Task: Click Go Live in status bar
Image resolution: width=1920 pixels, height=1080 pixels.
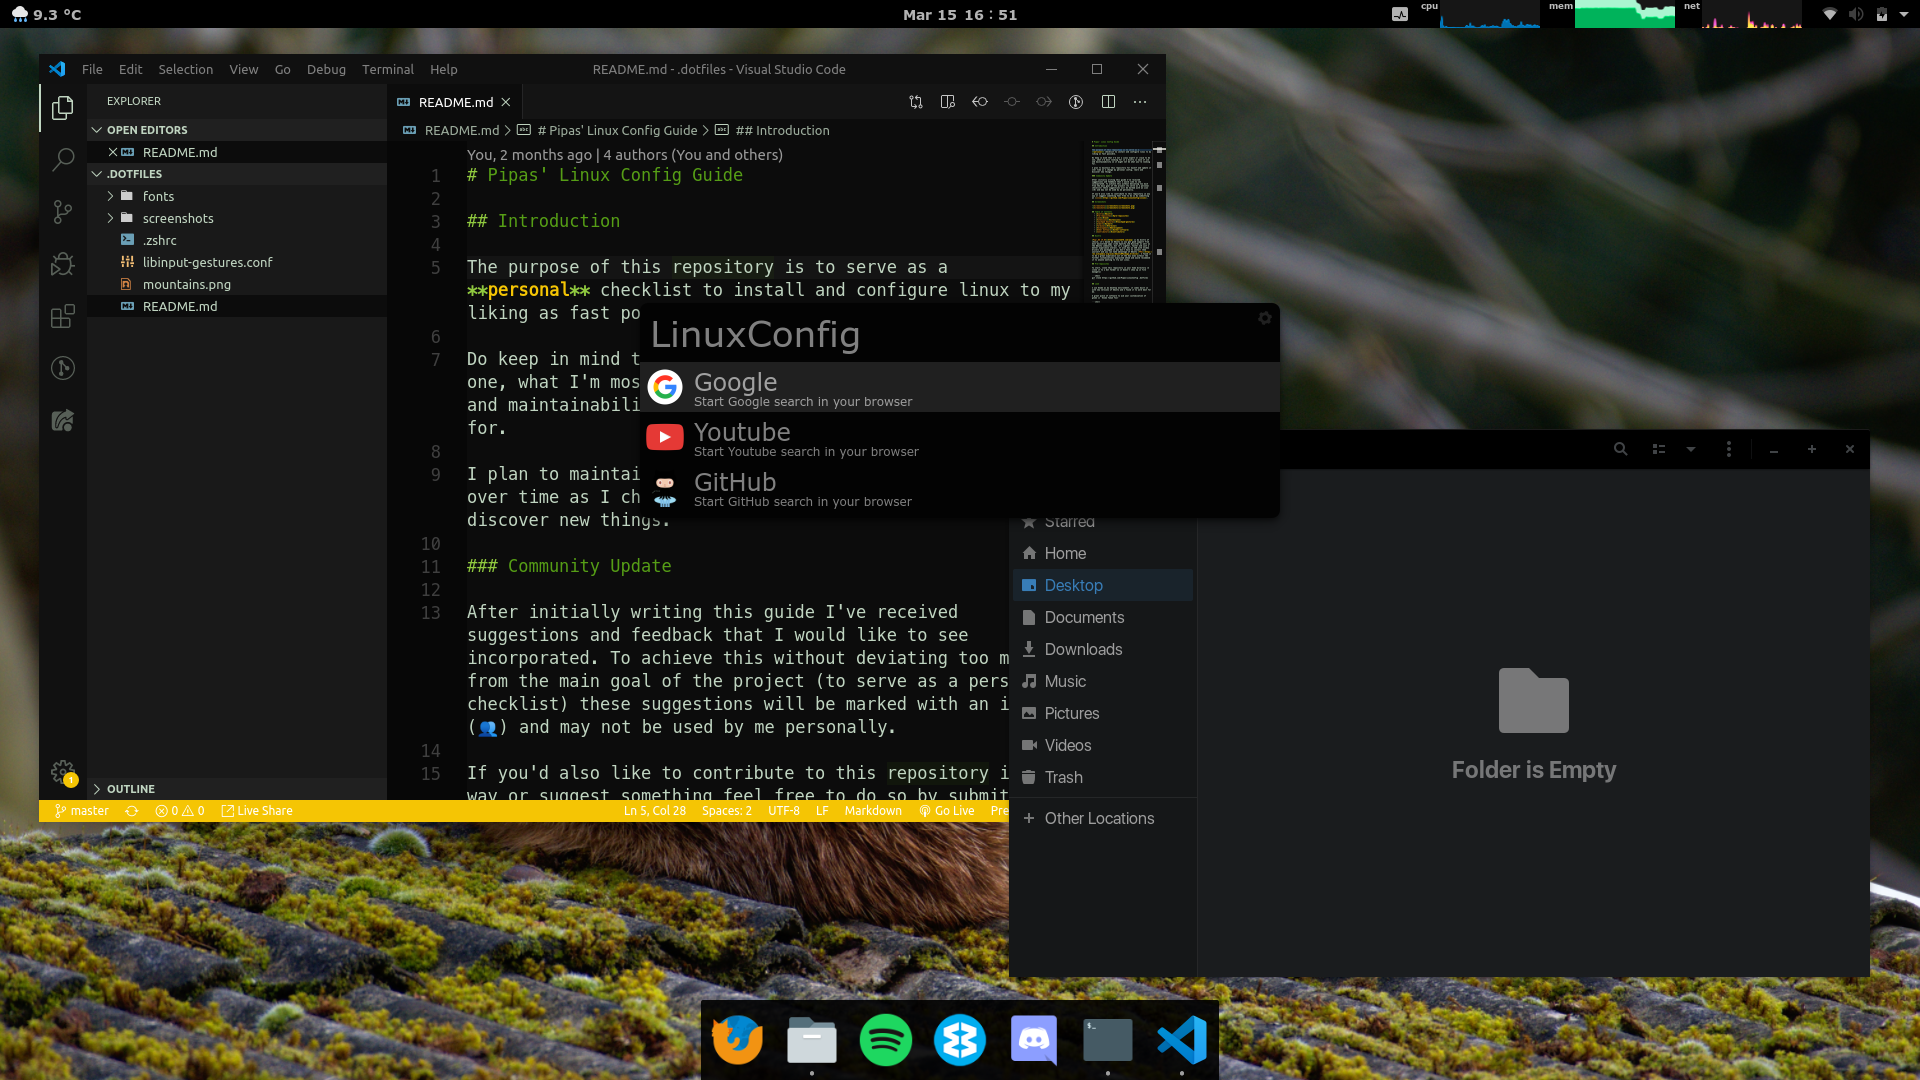Action: (947, 811)
